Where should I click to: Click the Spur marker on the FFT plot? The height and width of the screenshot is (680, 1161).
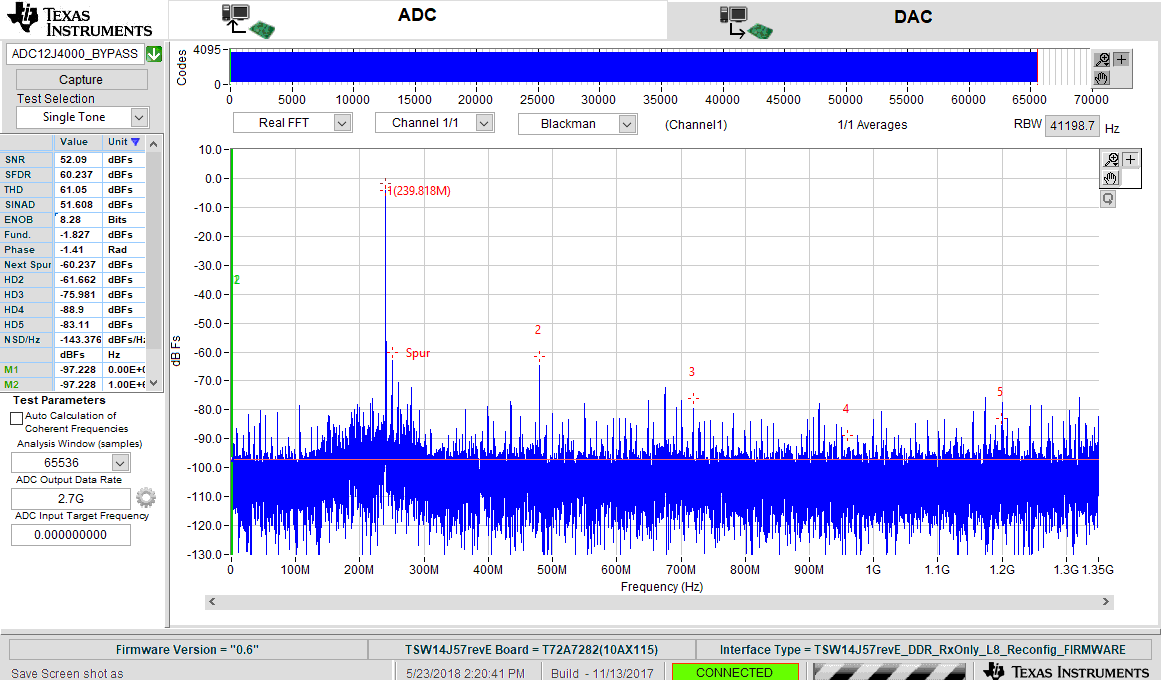pos(392,353)
